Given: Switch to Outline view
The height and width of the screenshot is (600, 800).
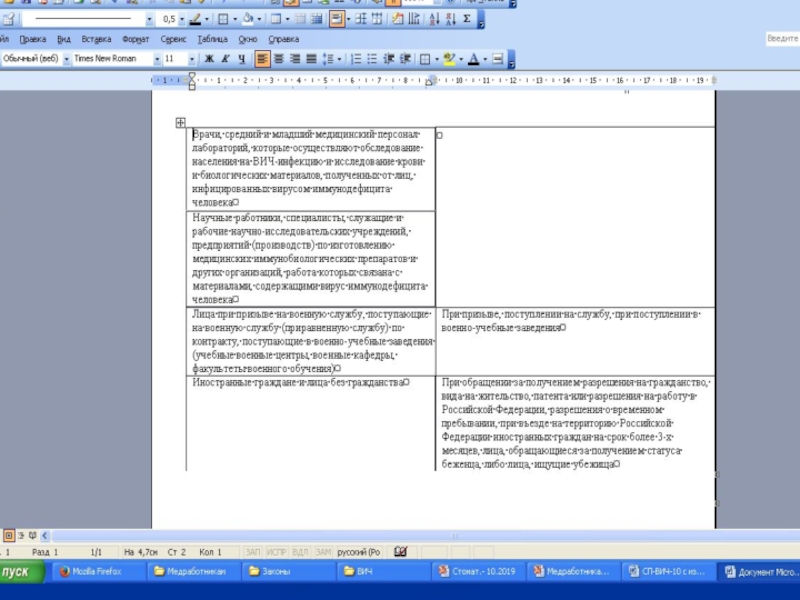Looking at the screenshot, I should [x=20, y=536].
